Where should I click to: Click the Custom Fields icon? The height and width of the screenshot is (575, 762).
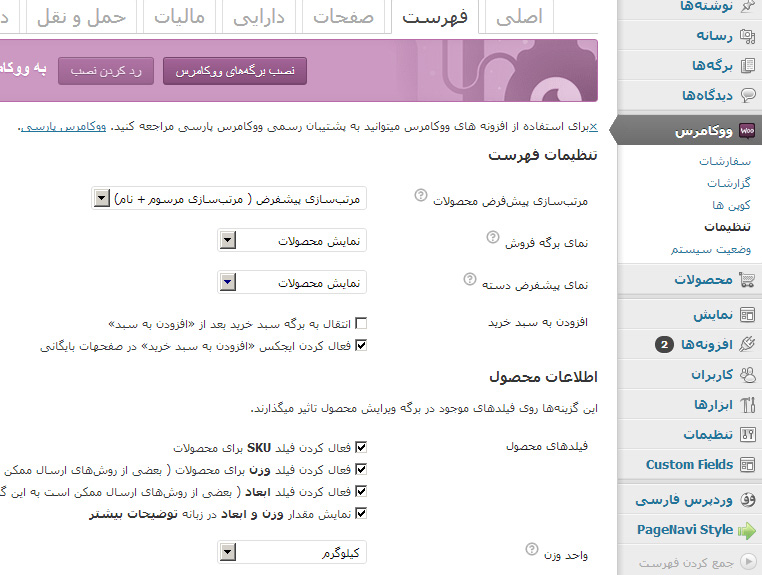click(747, 465)
